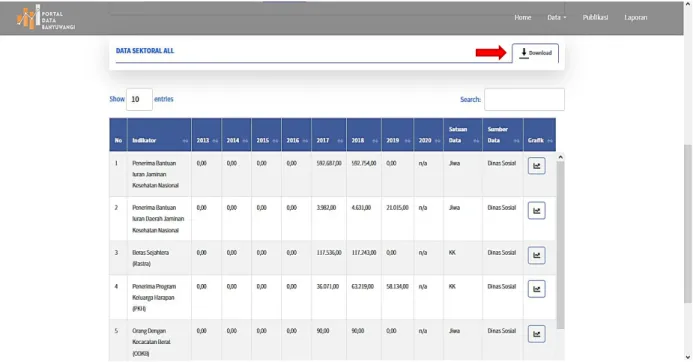Open chart for Orang Dengan Kecacatan Berat row
The height and width of the screenshot is (362, 693).
[x=536, y=334]
